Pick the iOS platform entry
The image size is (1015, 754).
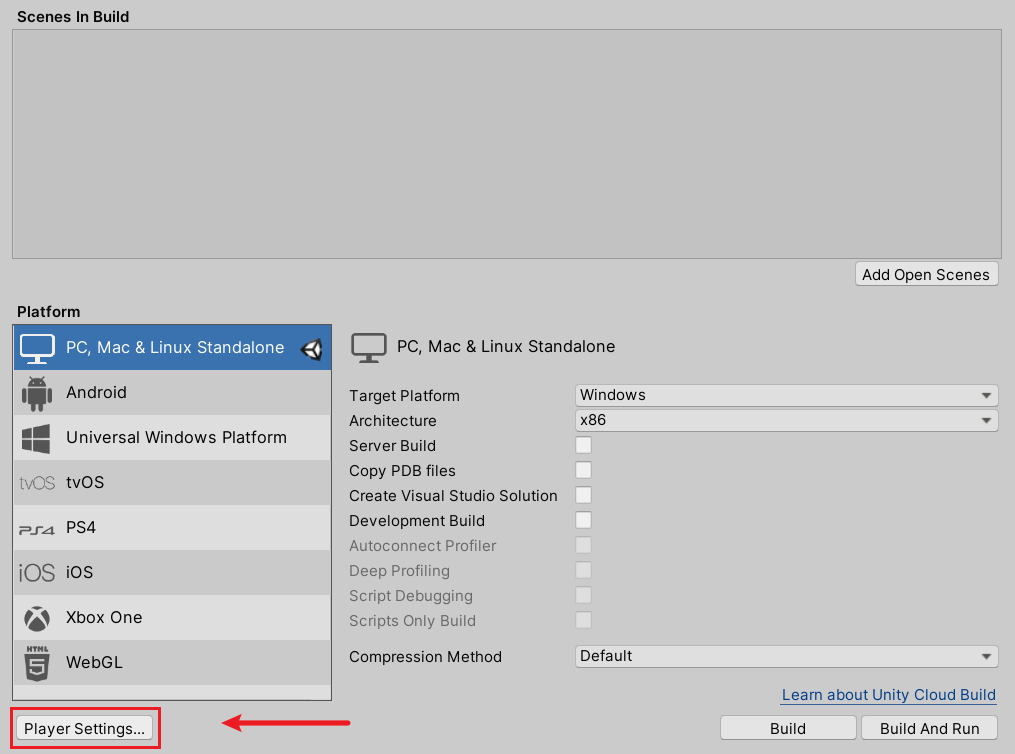(x=172, y=573)
